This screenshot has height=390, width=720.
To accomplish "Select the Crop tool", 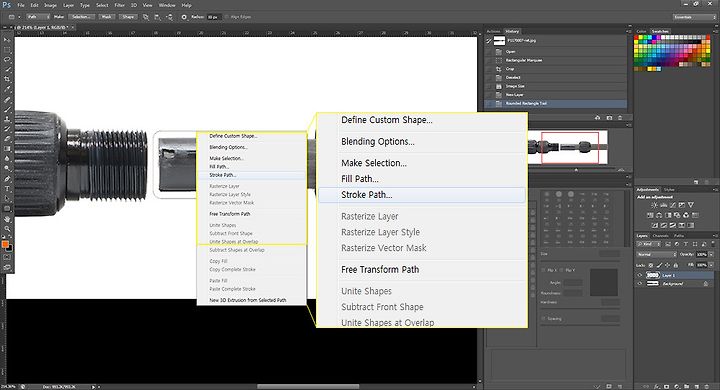I will tap(7, 79).
